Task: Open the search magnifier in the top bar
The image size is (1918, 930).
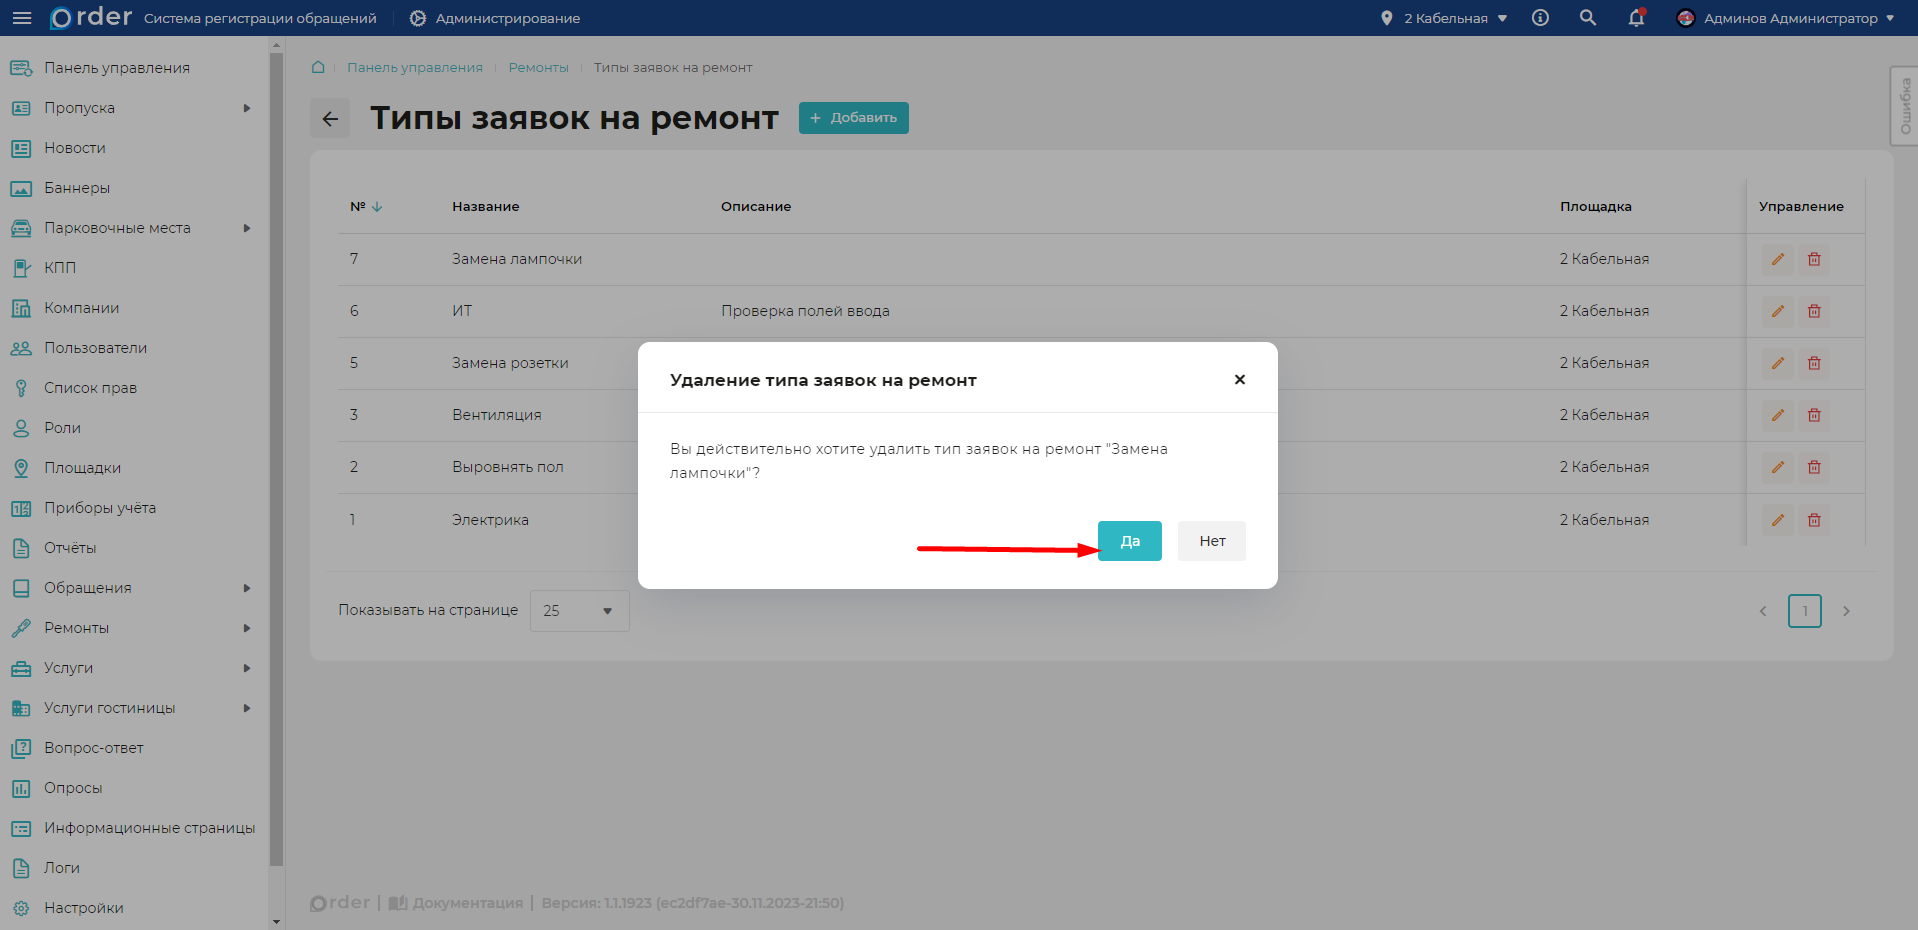Action: (1587, 17)
